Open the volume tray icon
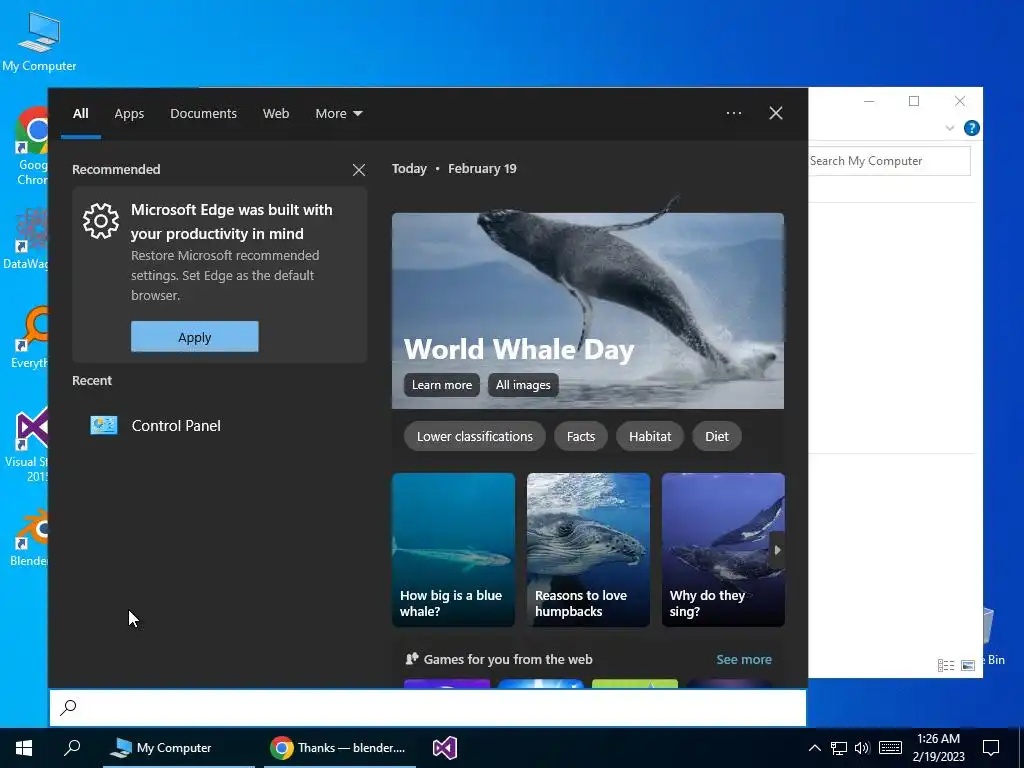The width and height of the screenshot is (1024, 768). click(x=862, y=748)
